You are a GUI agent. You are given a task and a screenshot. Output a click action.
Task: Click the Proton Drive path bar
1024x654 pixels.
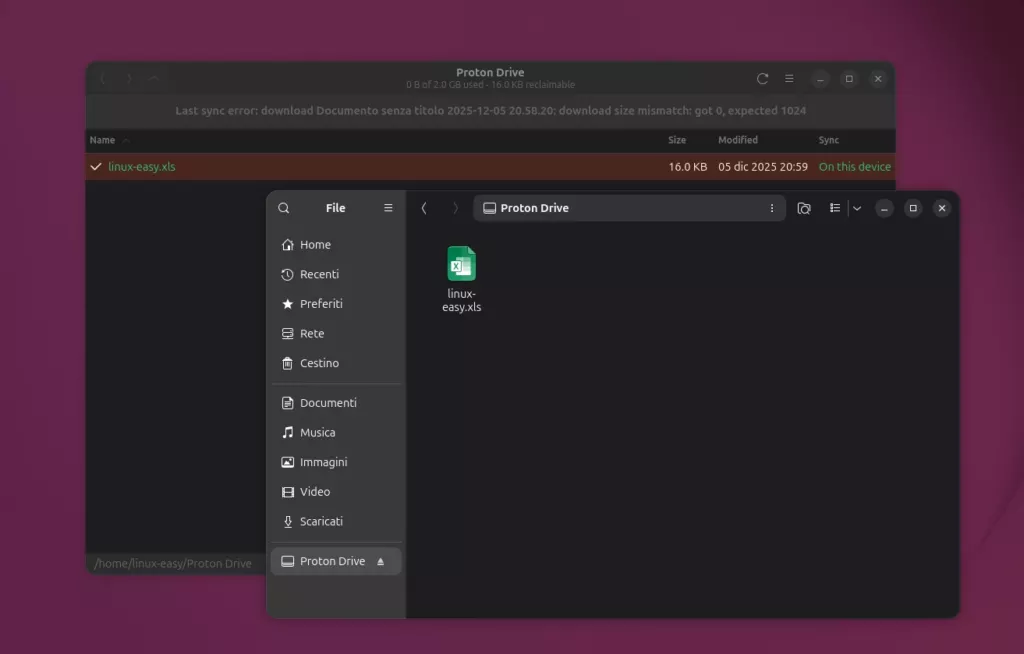click(x=630, y=208)
